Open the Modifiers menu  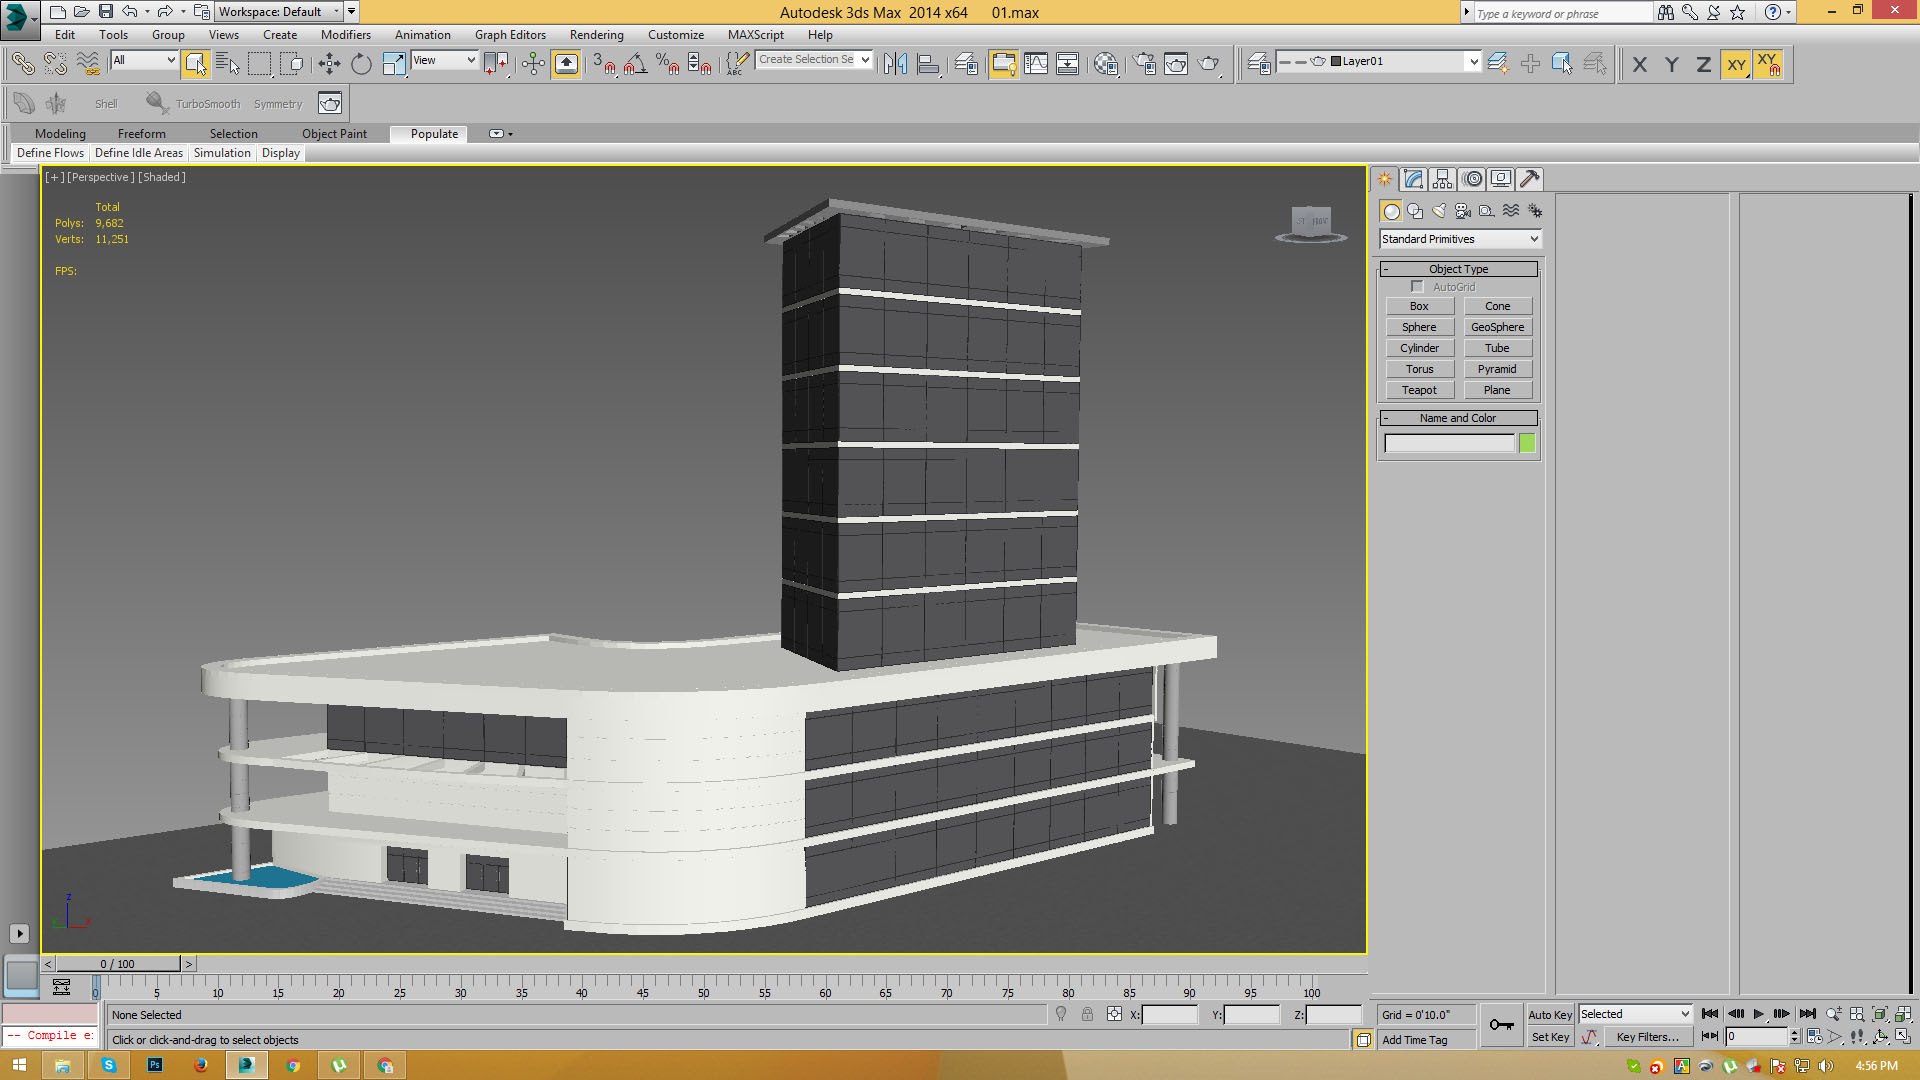pyautogui.click(x=345, y=35)
